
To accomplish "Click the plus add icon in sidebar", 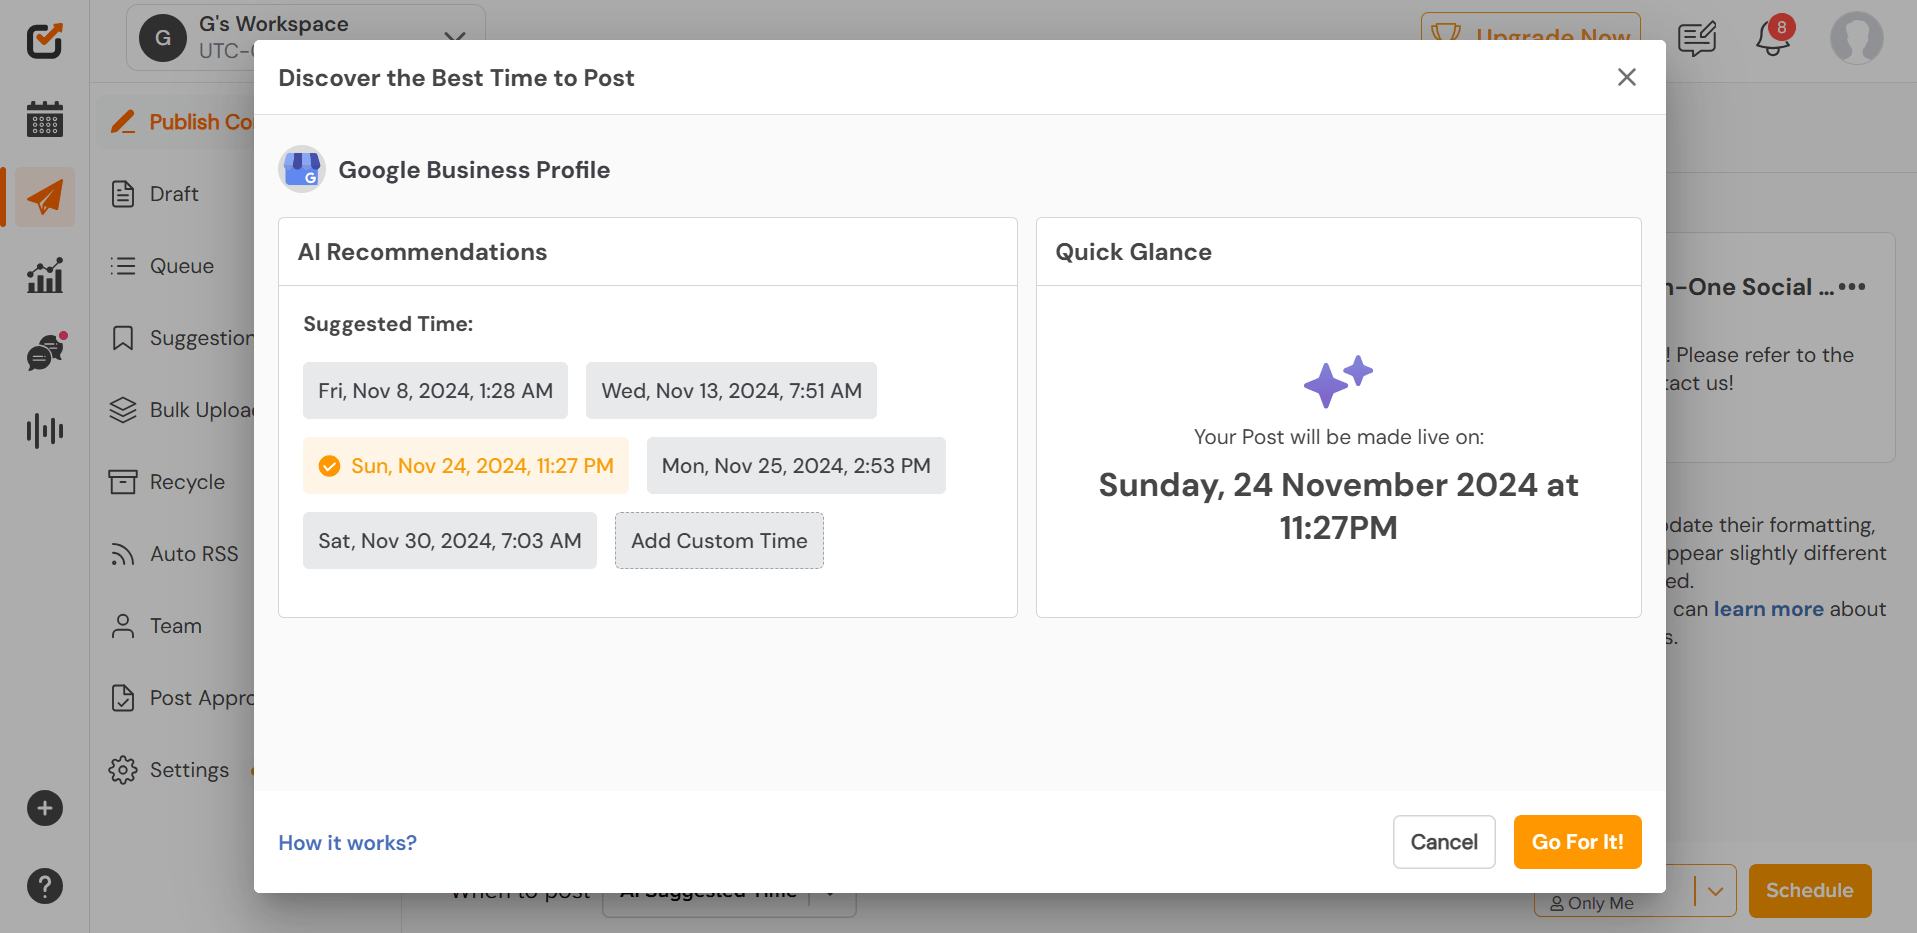I will click(44, 808).
